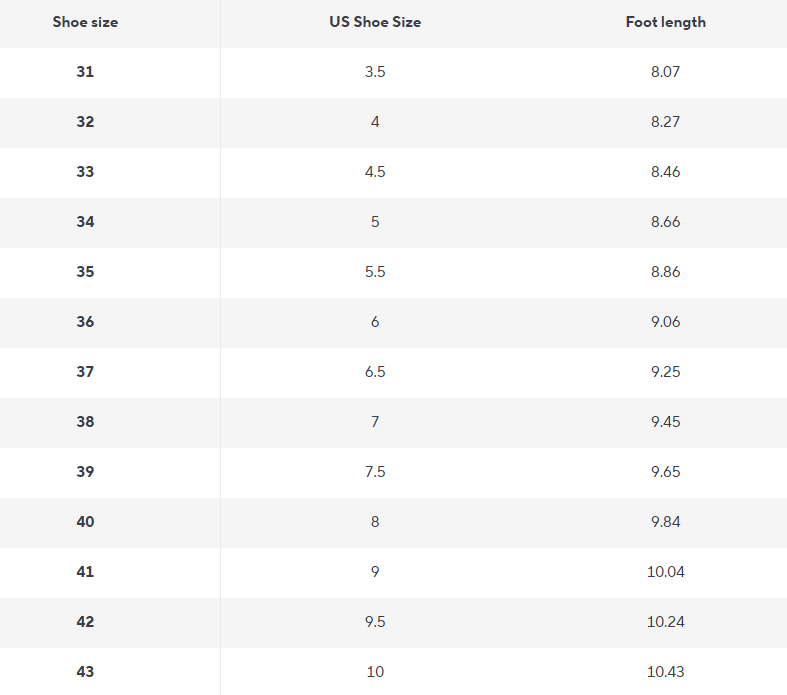Select the US size 7.5 cell
Image resolution: width=787 pixels, height=695 pixels.
click(375, 472)
